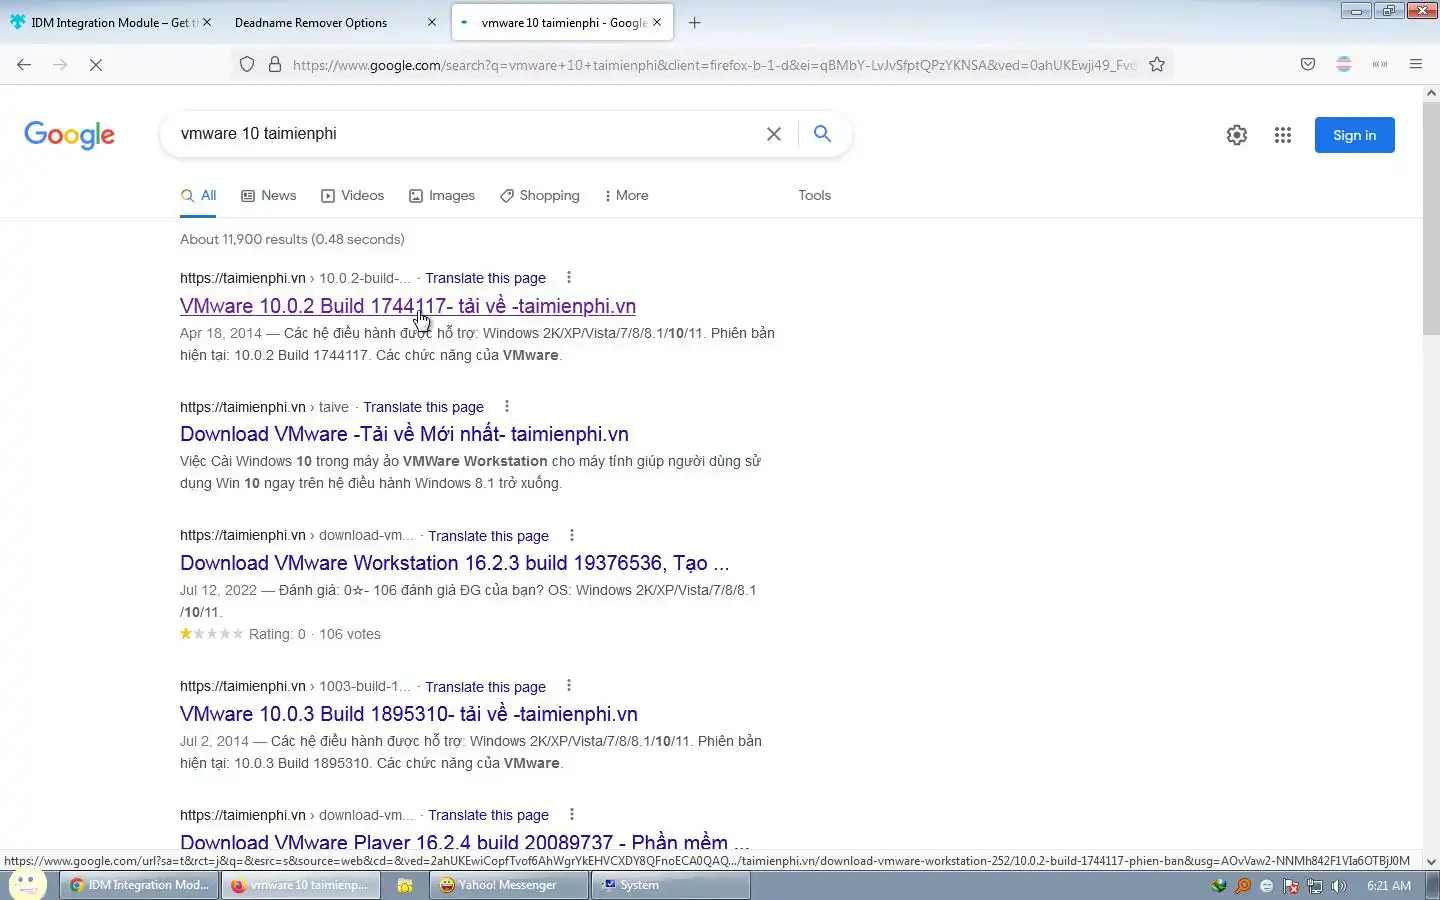Translate the VMware Player 16.2.4 result page

click(x=488, y=815)
